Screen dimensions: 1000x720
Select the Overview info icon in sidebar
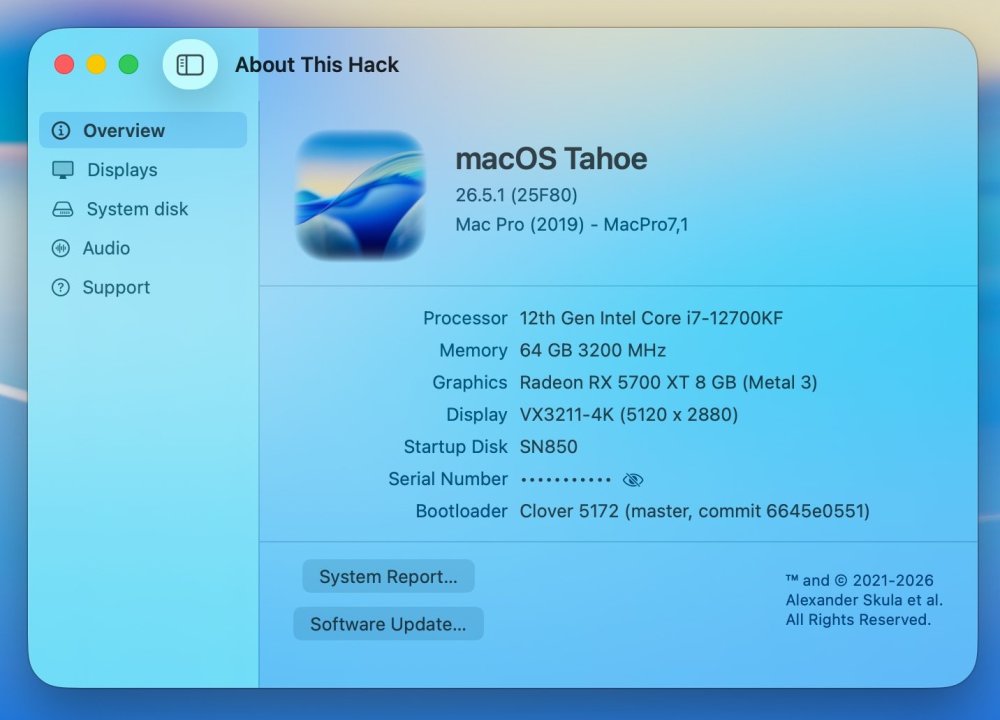pyautogui.click(x=61, y=131)
